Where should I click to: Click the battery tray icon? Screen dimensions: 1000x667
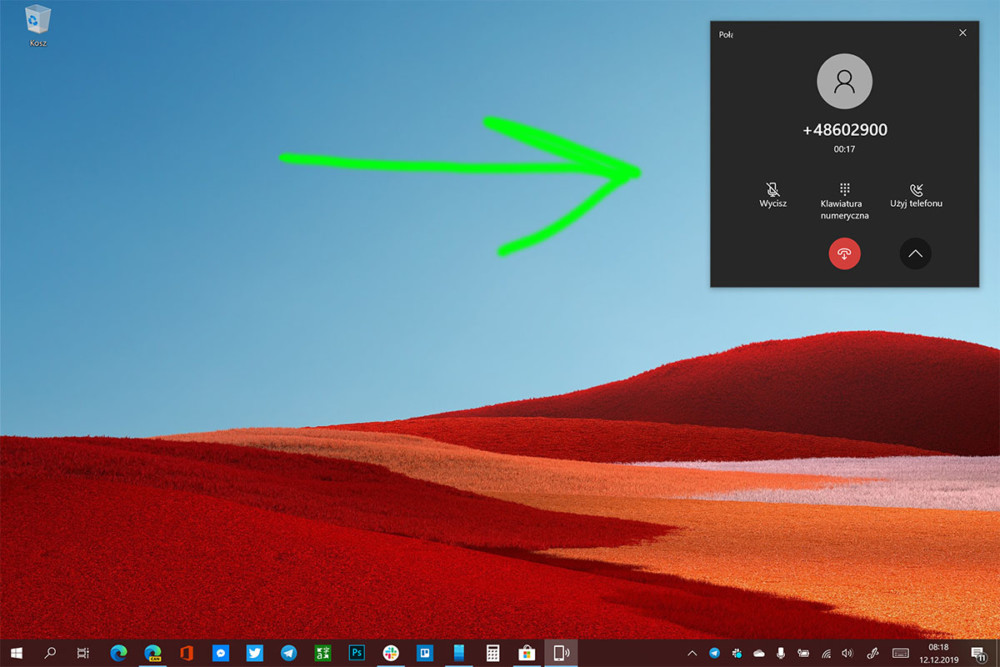(803, 653)
